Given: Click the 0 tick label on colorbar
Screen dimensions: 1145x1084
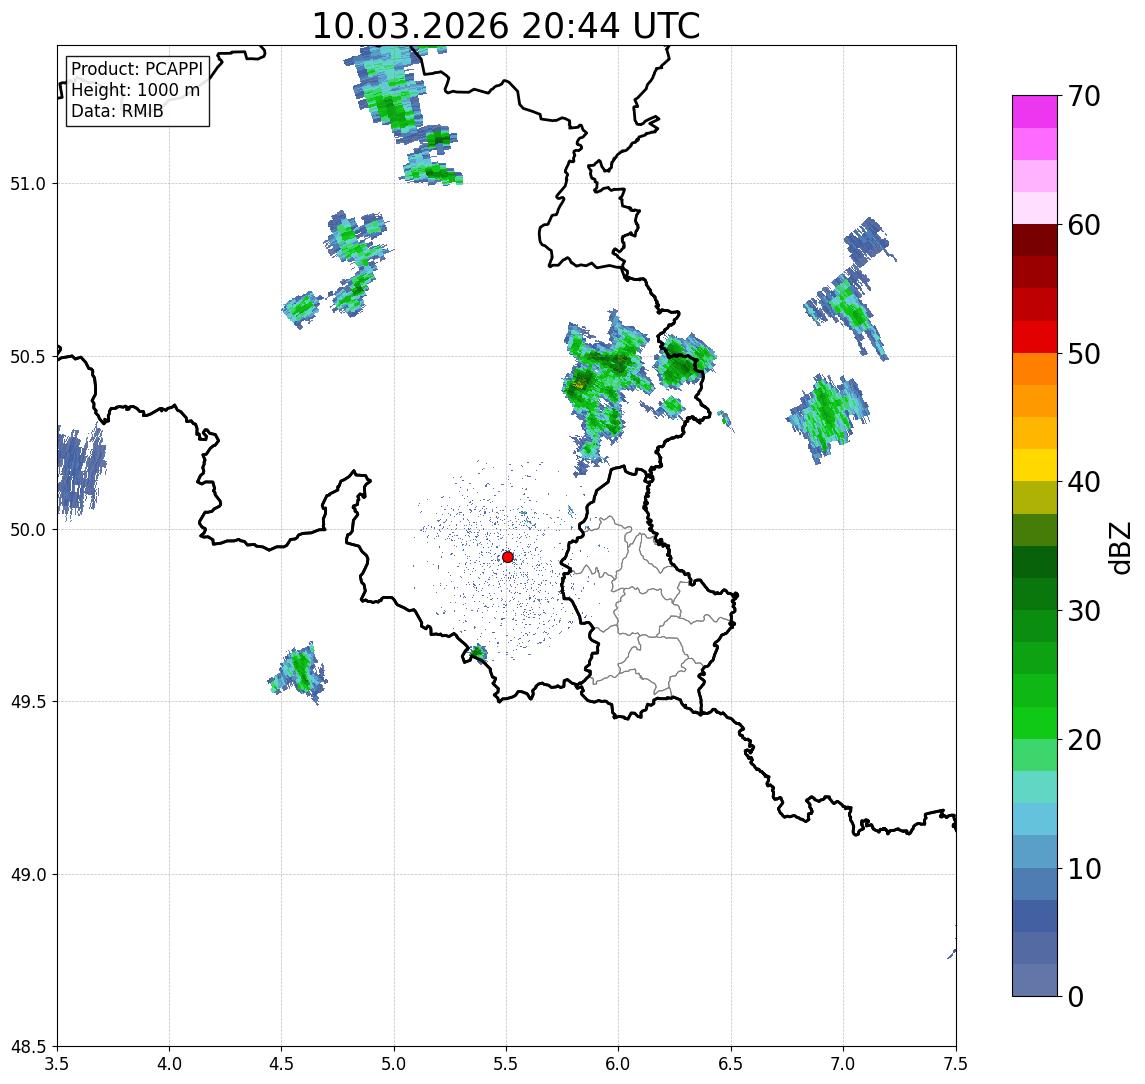Looking at the screenshot, I should (1076, 996).
